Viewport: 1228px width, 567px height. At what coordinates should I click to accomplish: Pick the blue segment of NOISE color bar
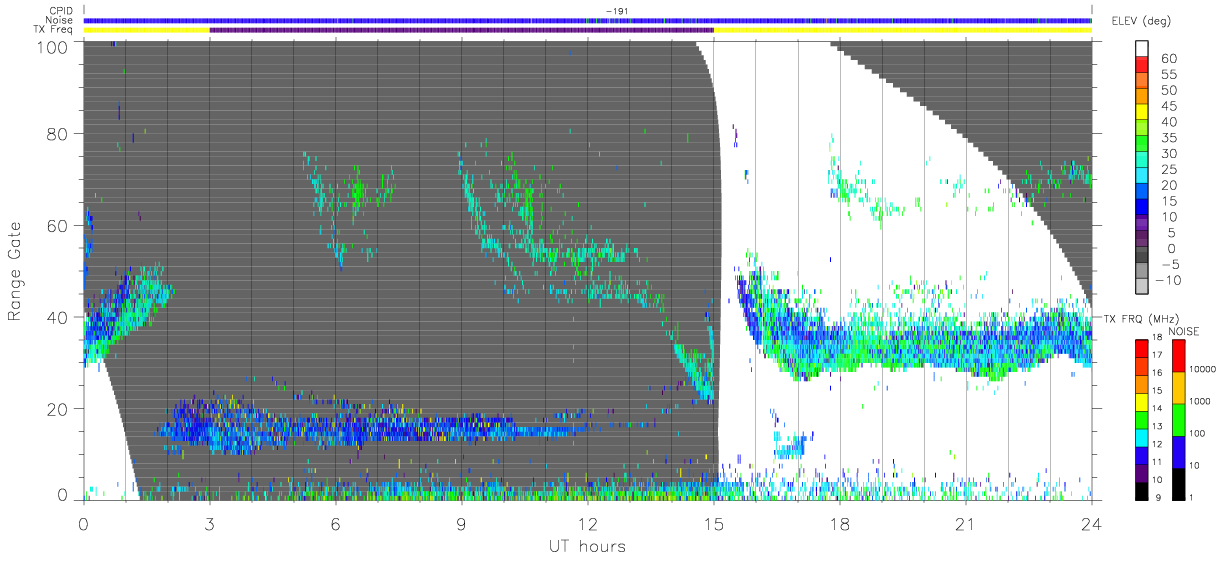(x=1179, y=452)
